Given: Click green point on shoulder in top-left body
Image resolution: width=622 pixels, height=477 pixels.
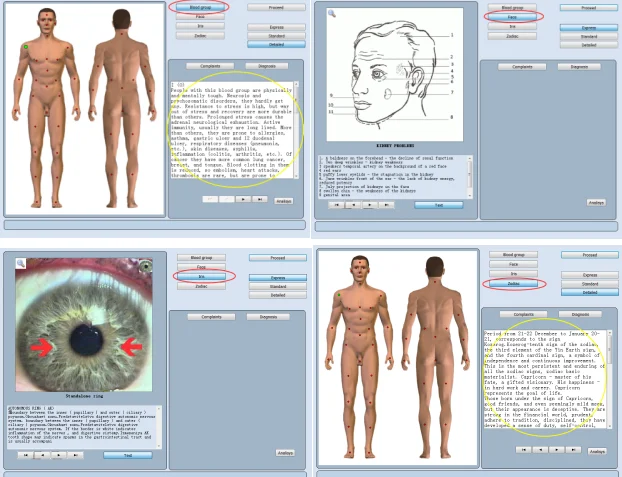Looking at the screenshot, I should click(x=26, y=47).
